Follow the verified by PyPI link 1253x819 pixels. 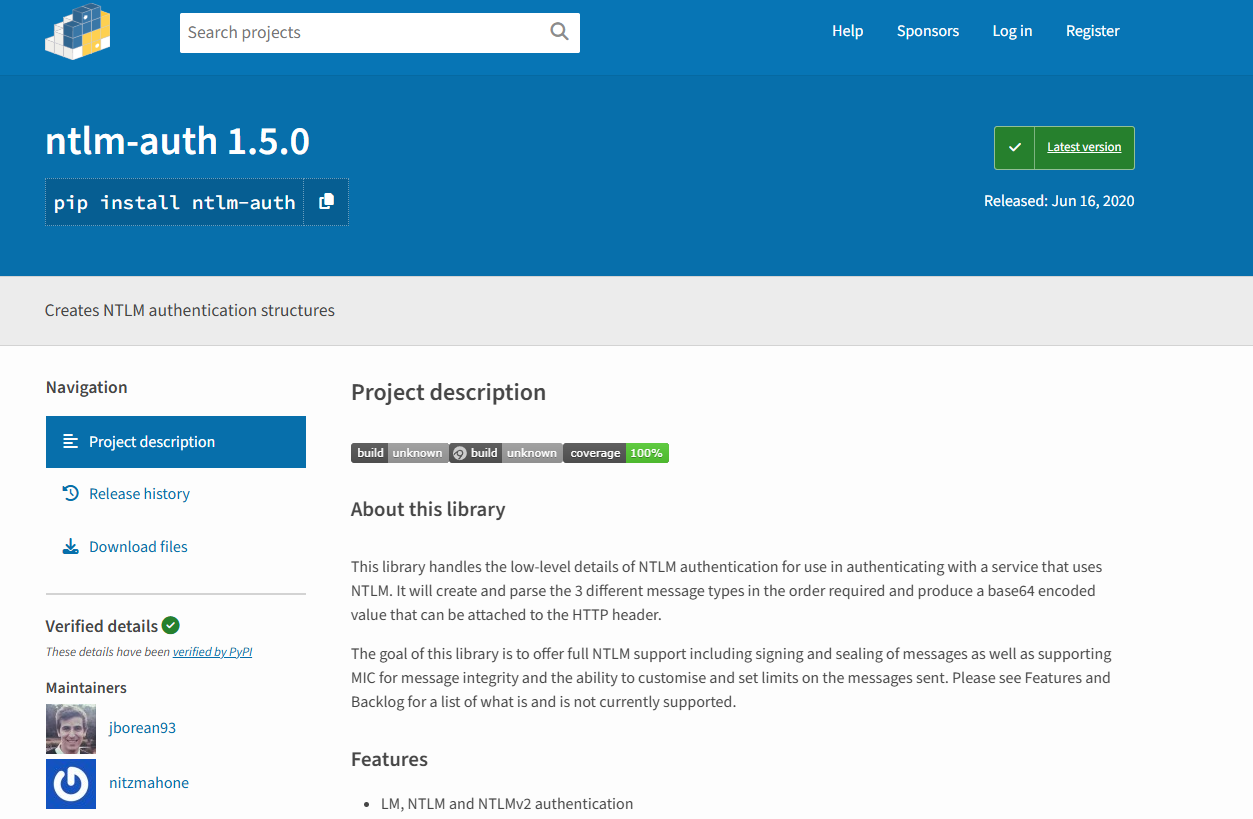coord(212,652)
